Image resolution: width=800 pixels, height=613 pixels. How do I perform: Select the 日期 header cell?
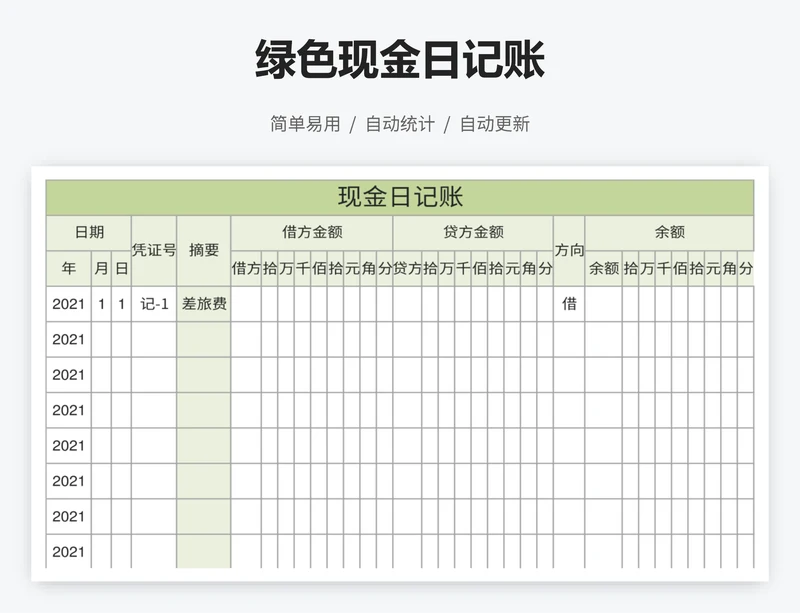pyautogui.click(x=89, y=233)
